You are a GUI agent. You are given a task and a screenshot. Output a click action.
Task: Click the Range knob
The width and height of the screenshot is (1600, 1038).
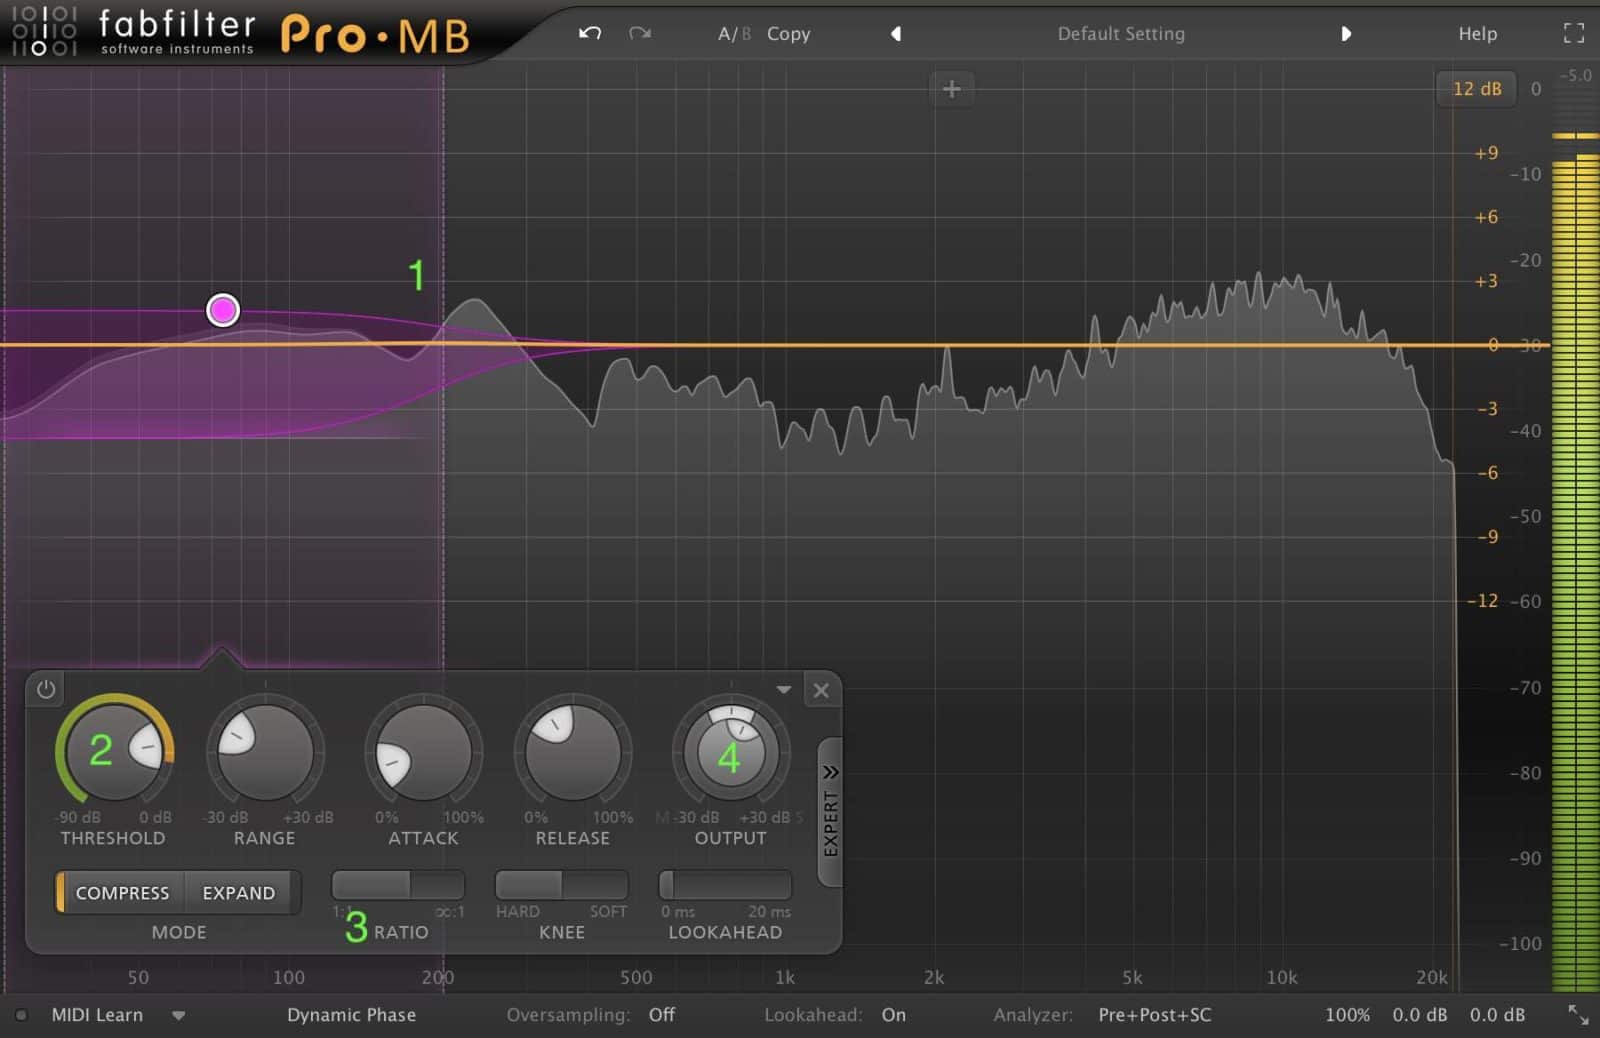click(265, 752)
